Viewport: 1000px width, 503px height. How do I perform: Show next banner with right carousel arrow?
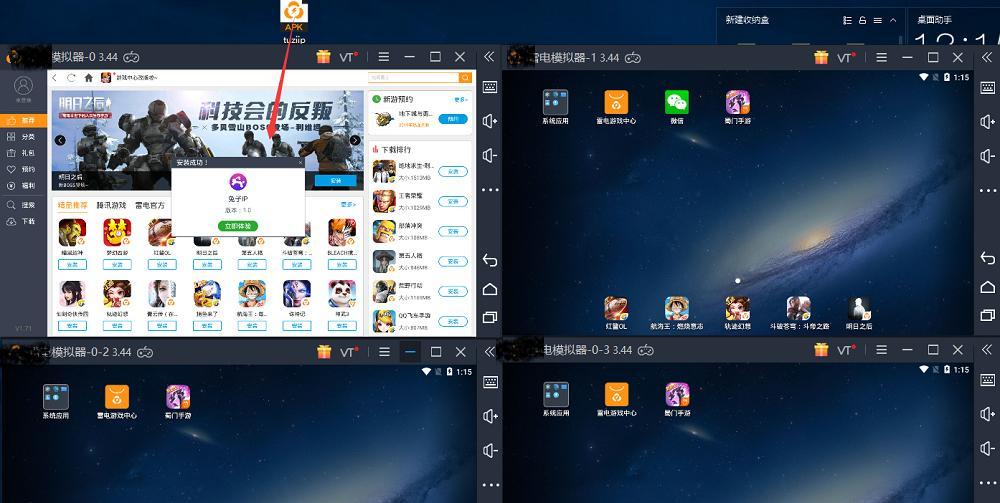point(355,140)
